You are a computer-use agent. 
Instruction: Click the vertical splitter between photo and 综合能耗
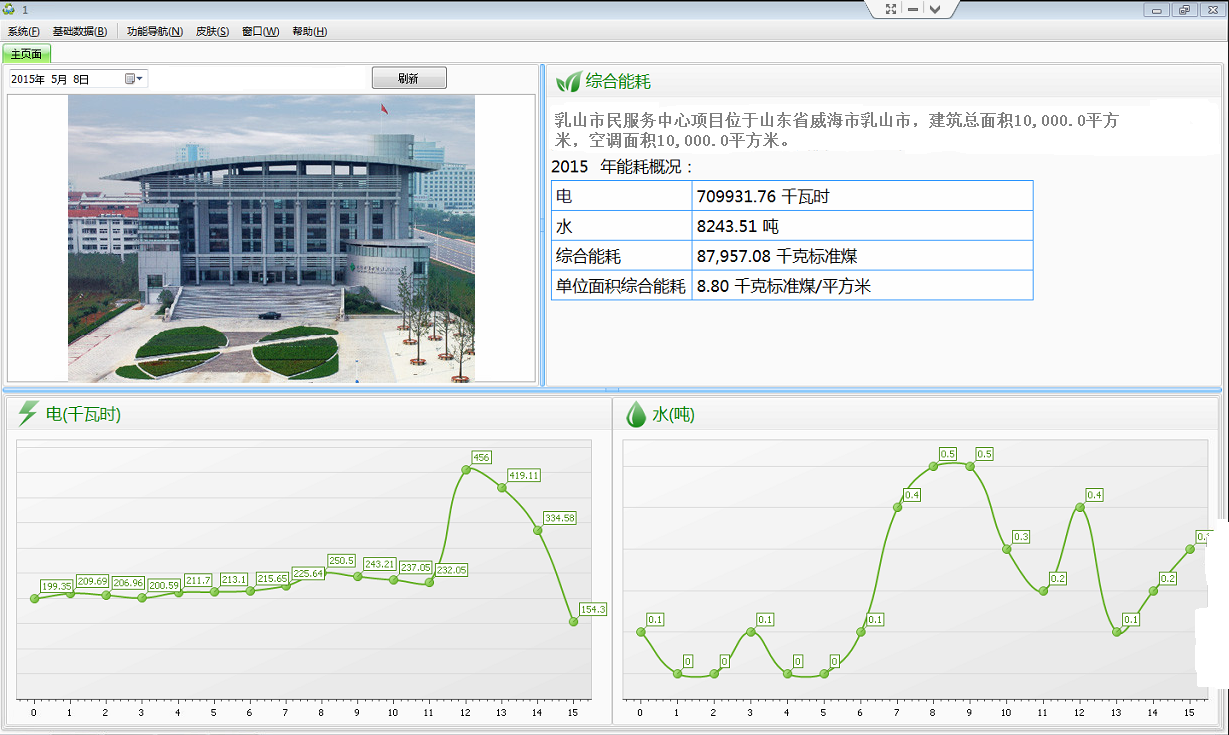click(542, 225)
